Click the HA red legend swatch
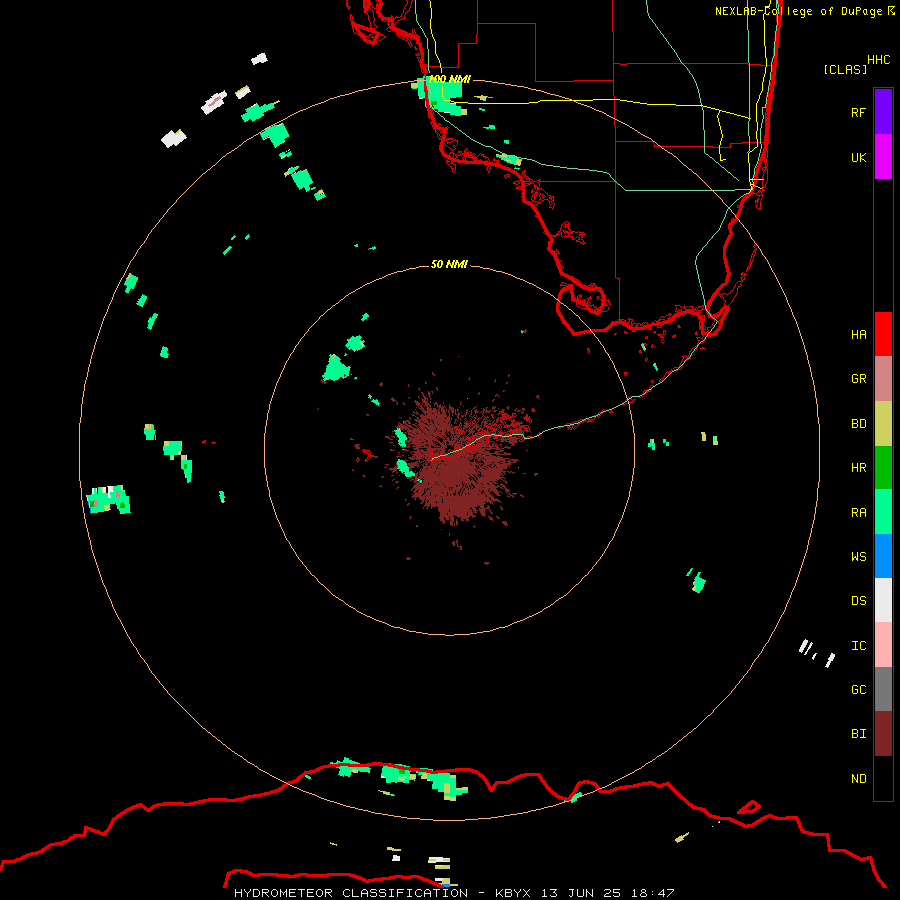Viewport: 900px width, 900px height. [x=883, y=334]
